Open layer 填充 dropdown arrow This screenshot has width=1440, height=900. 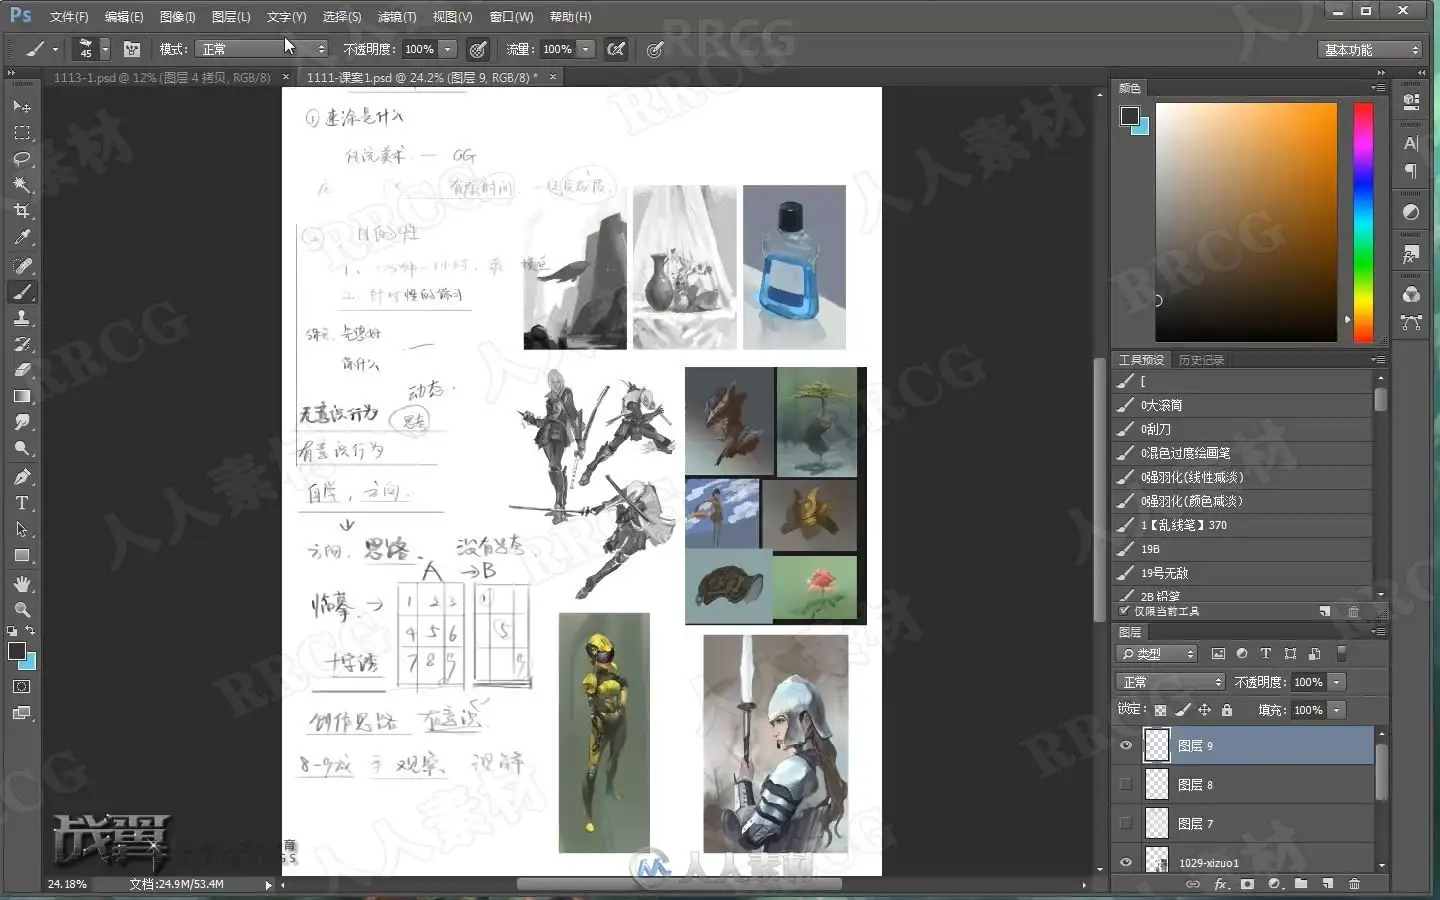coord(1337,710)
